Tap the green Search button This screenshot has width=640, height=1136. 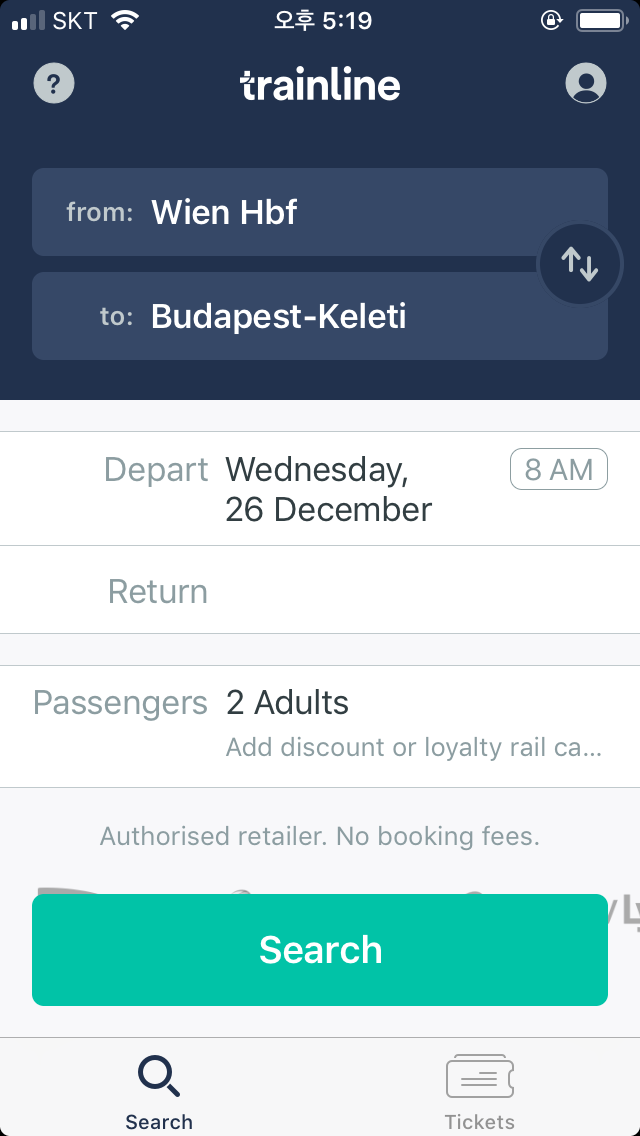click(x=320, y=950)
